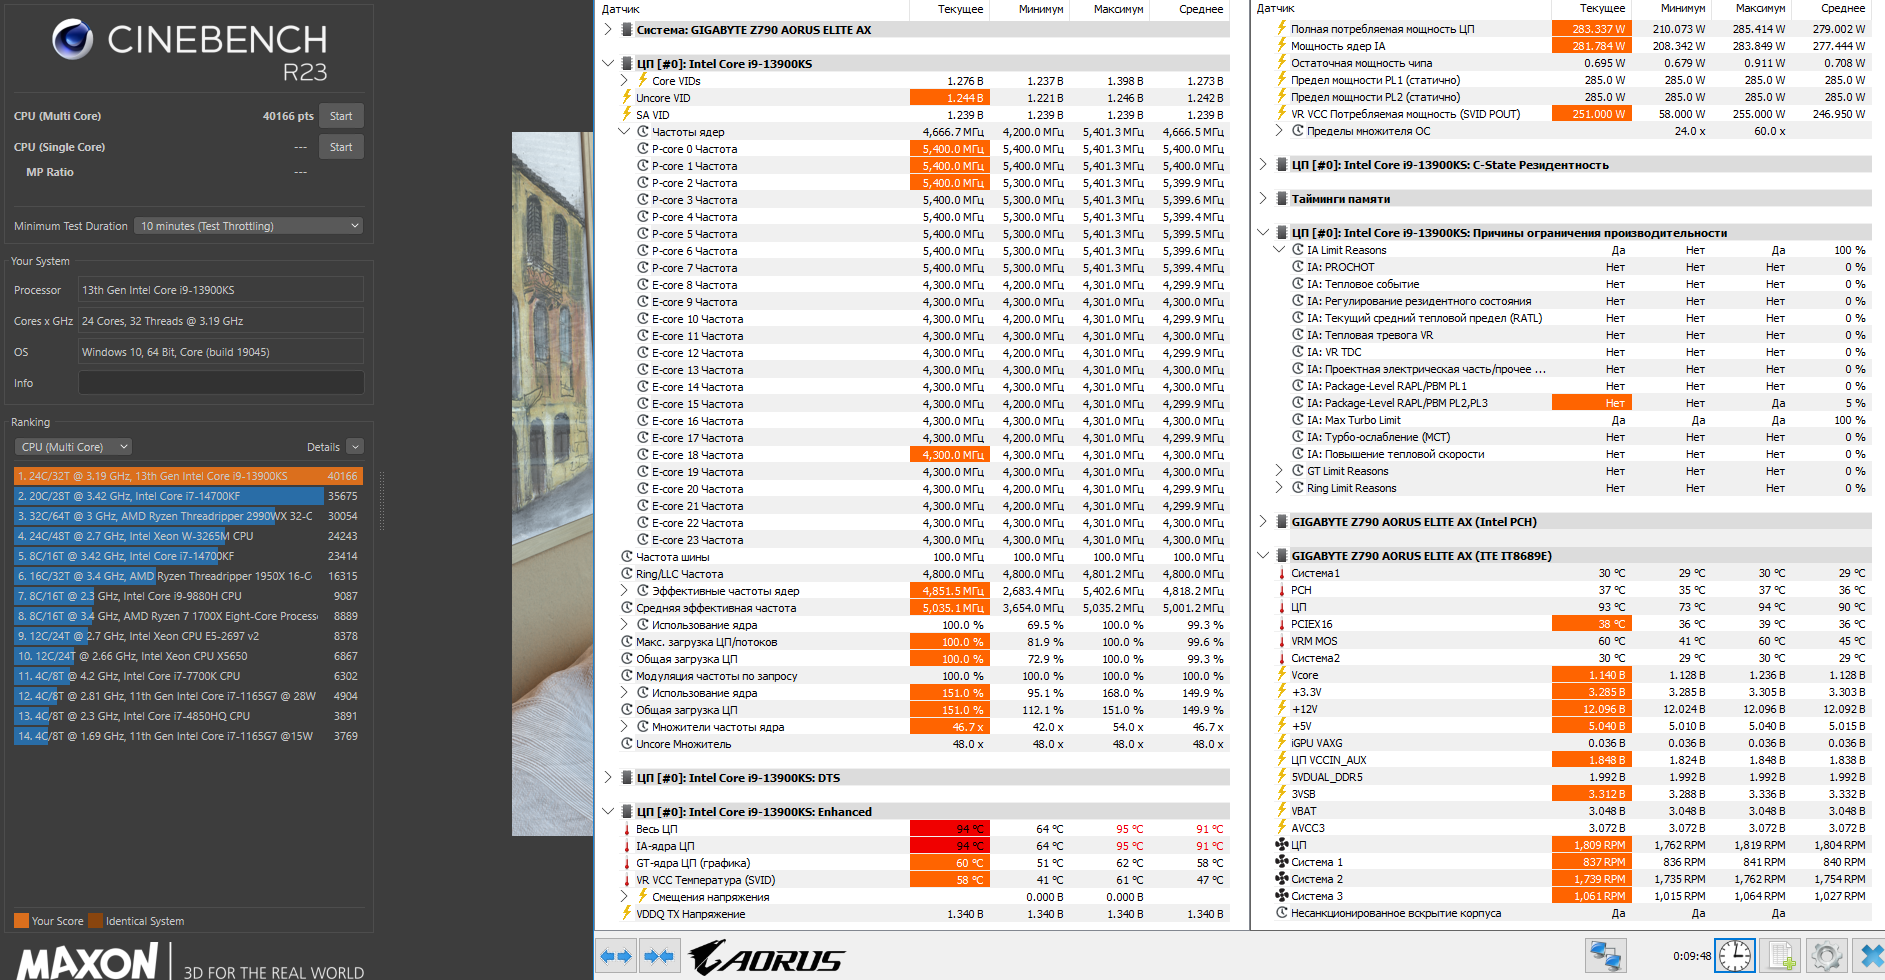Expand the Intel PCH sensor group
Viewport: 1885px width, 980px height.
pos(1263,522)
